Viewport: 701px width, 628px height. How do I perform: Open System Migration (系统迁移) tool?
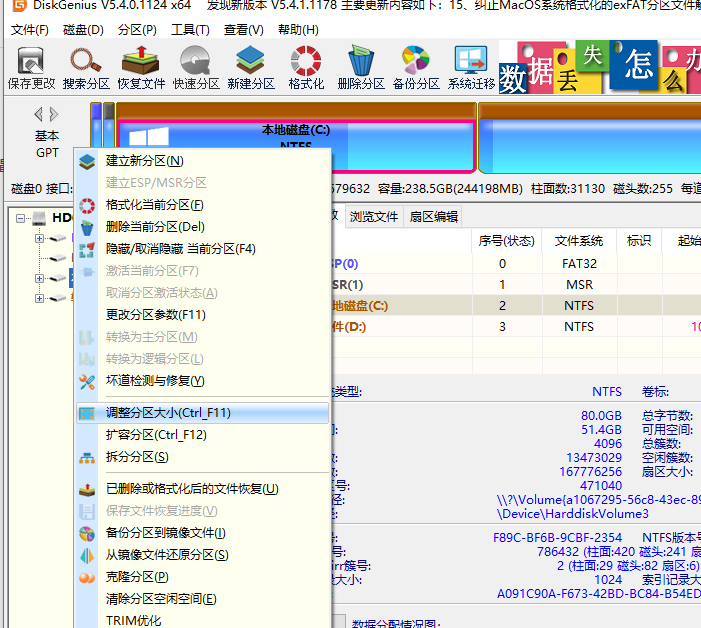click(x=471, y=68)
